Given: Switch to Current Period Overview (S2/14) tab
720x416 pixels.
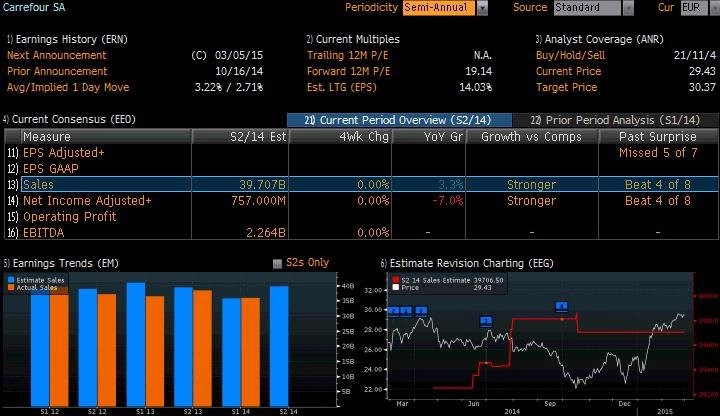Looking at the screenshot, I should click(x=399, y=120).
